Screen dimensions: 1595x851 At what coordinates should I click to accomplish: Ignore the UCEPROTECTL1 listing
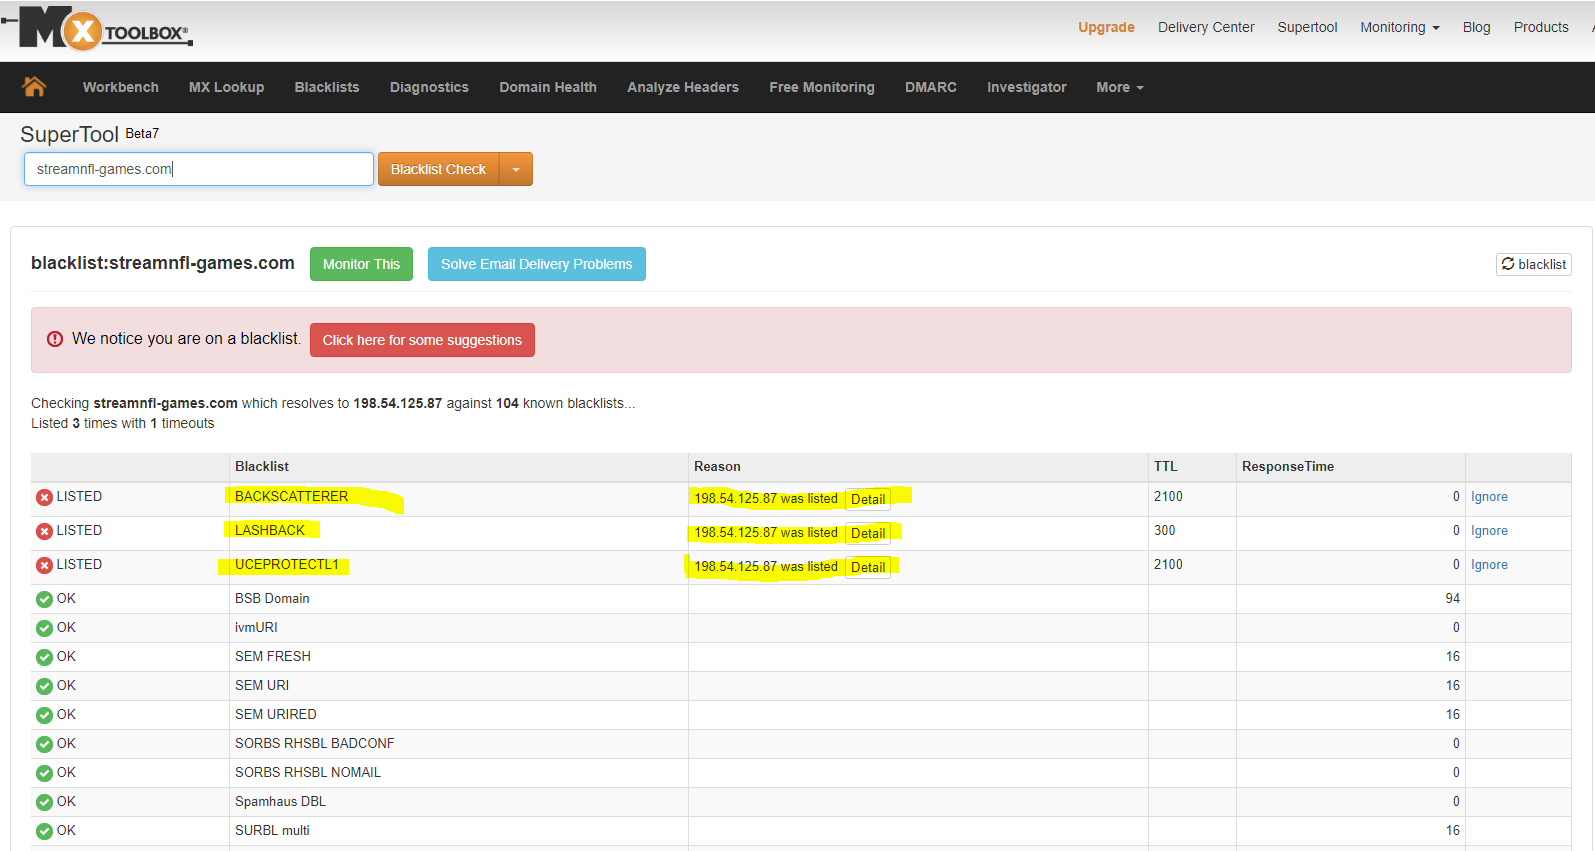pyautogui.click(x=1489, y=565)
